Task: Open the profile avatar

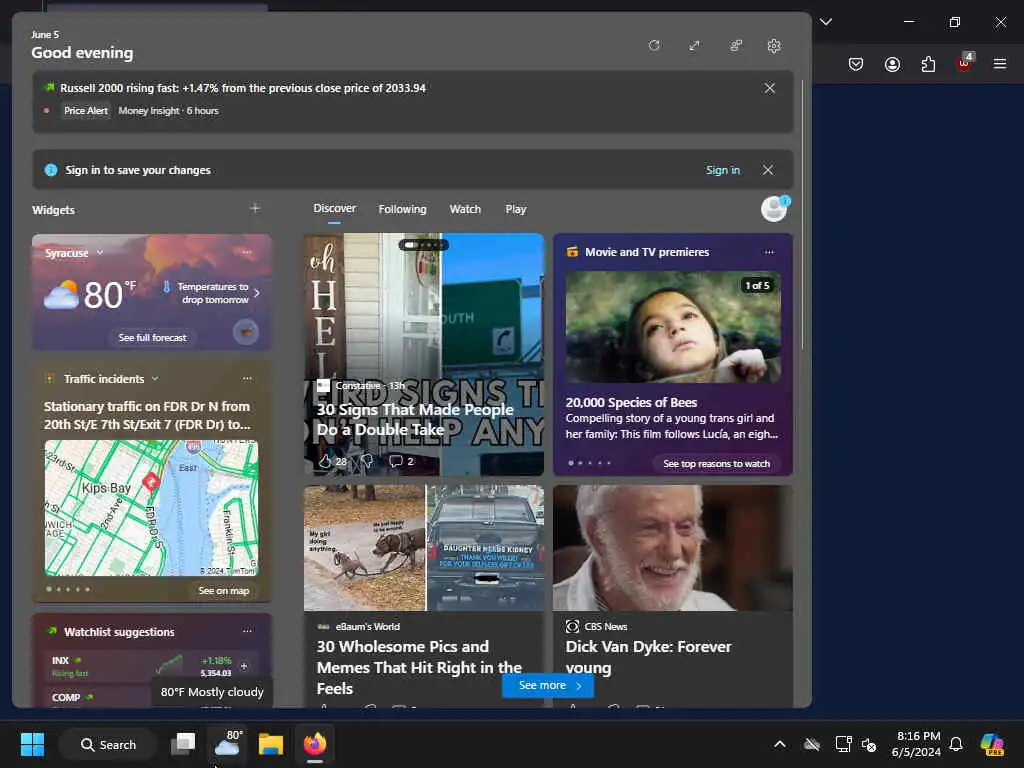Action: click(775, 209)
